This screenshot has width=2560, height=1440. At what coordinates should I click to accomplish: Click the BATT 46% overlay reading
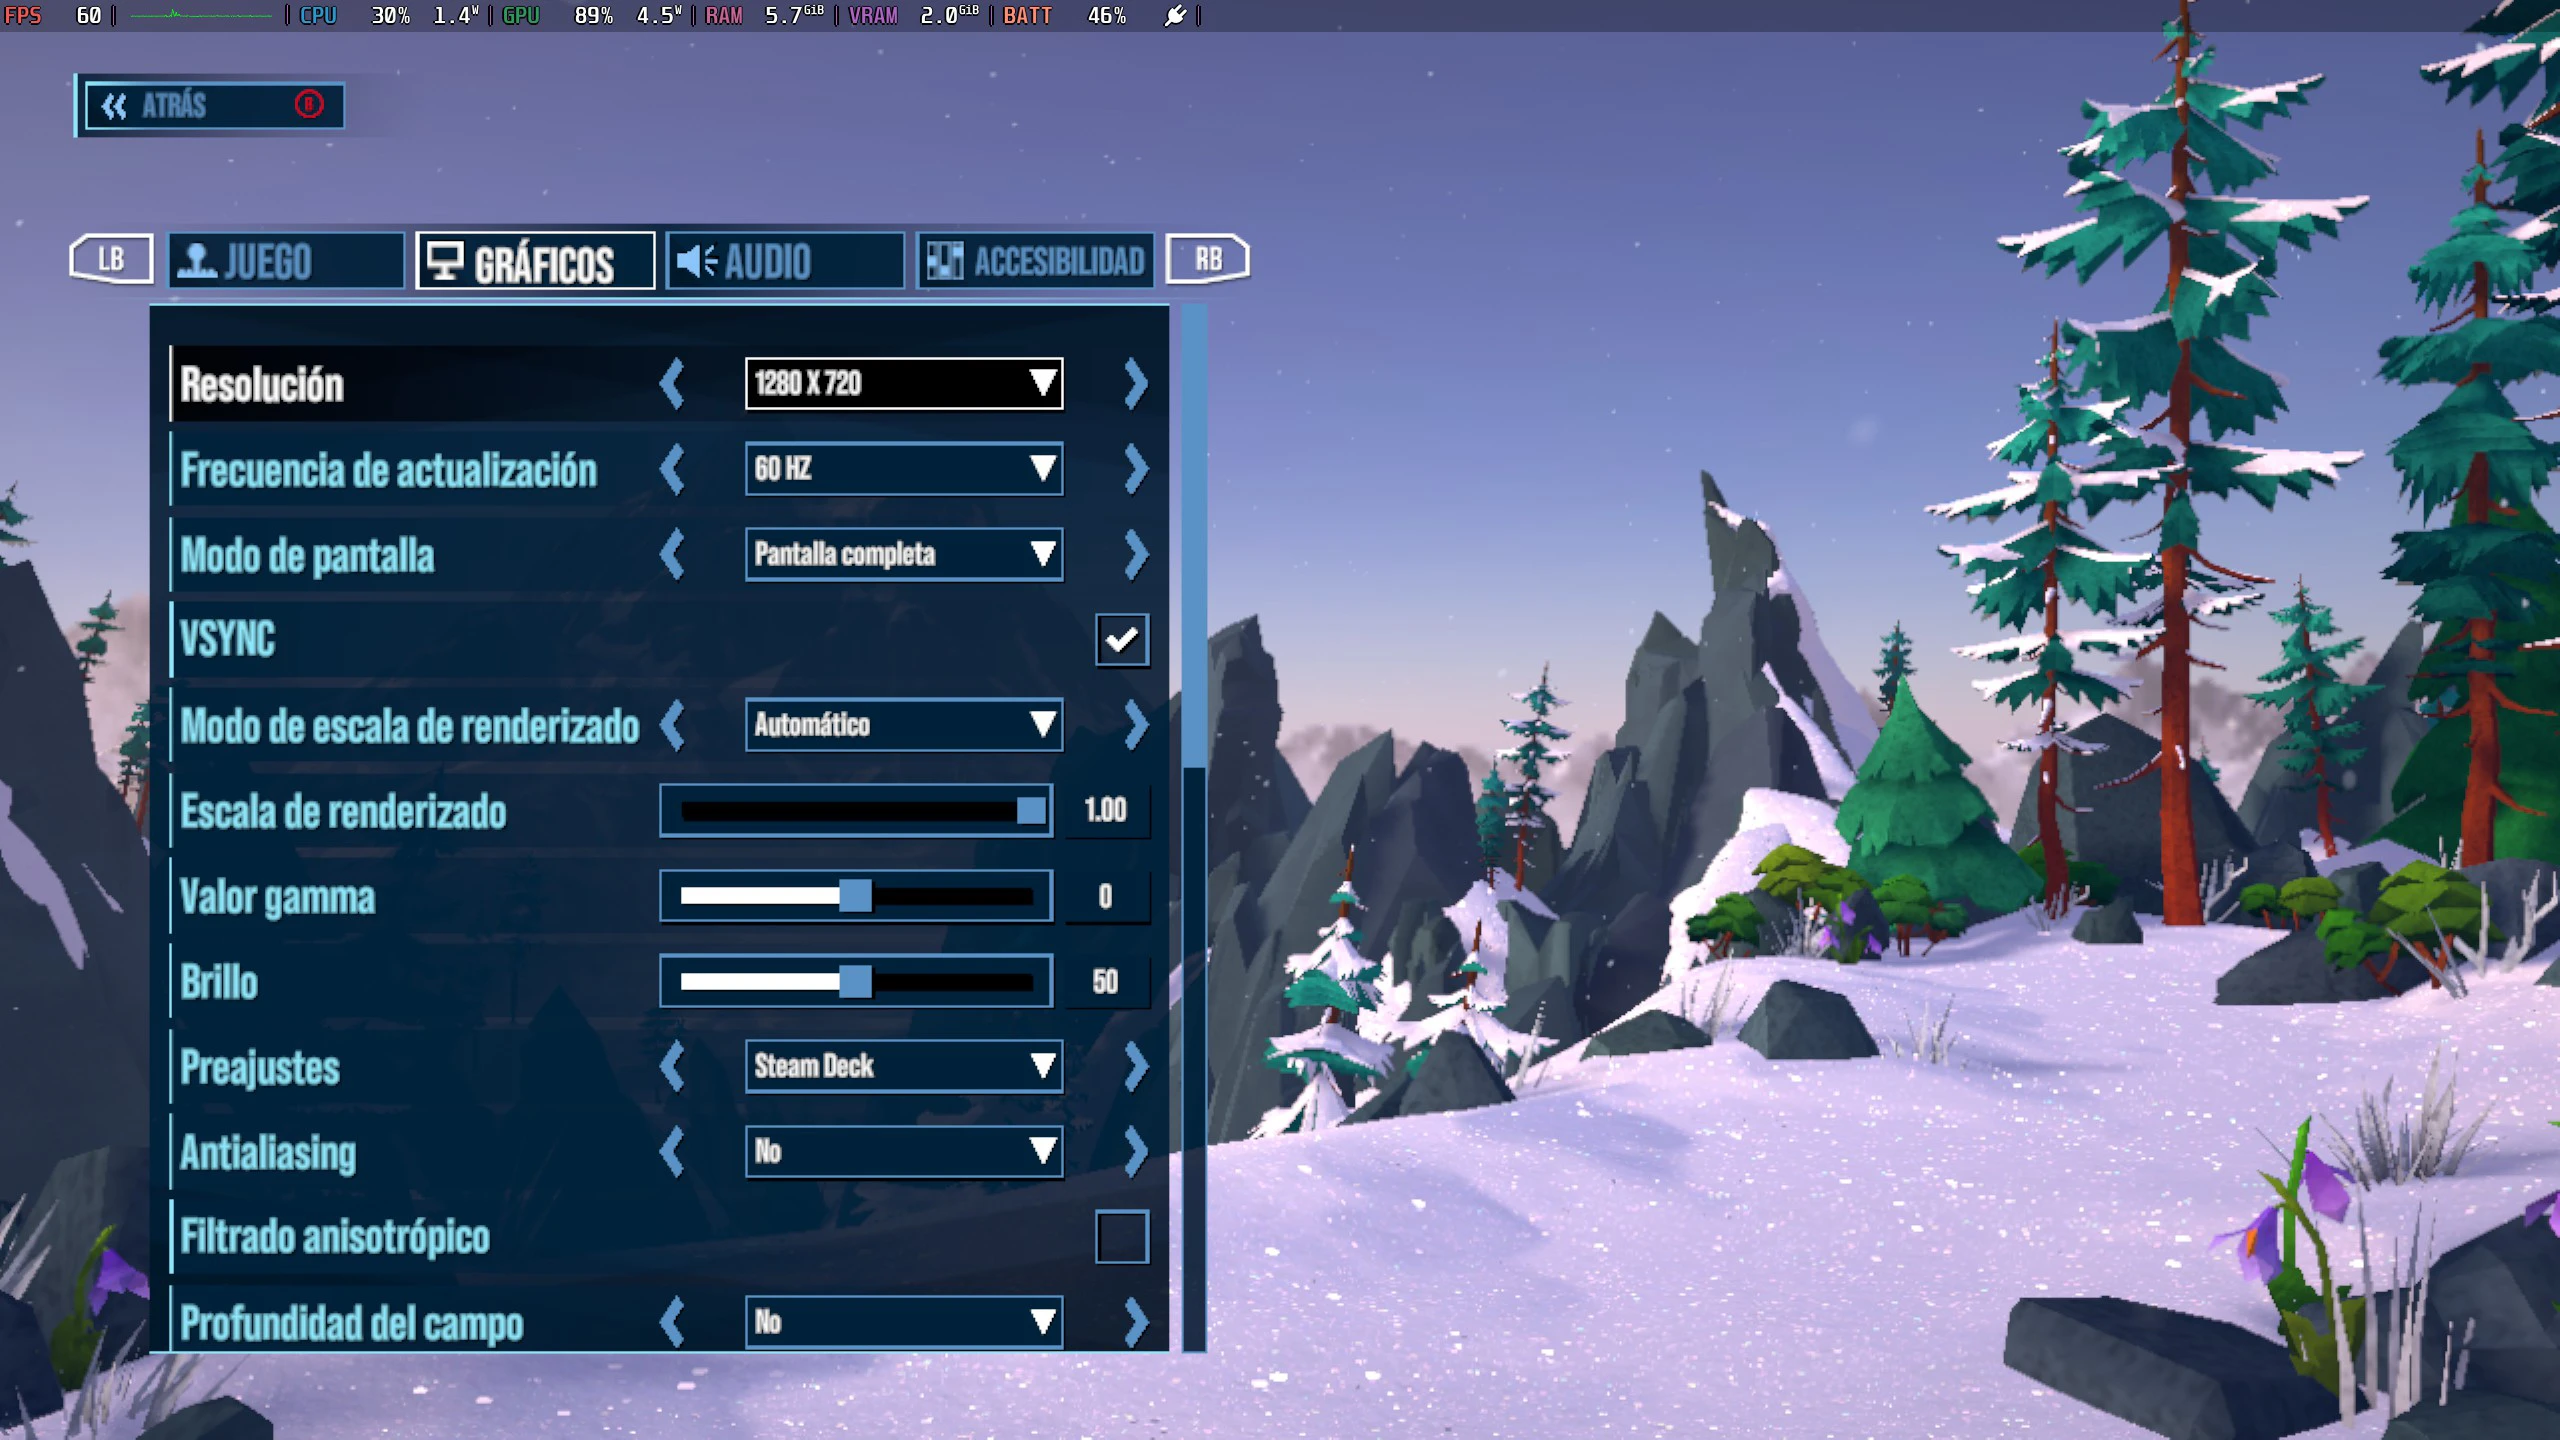pos(1065,15)
